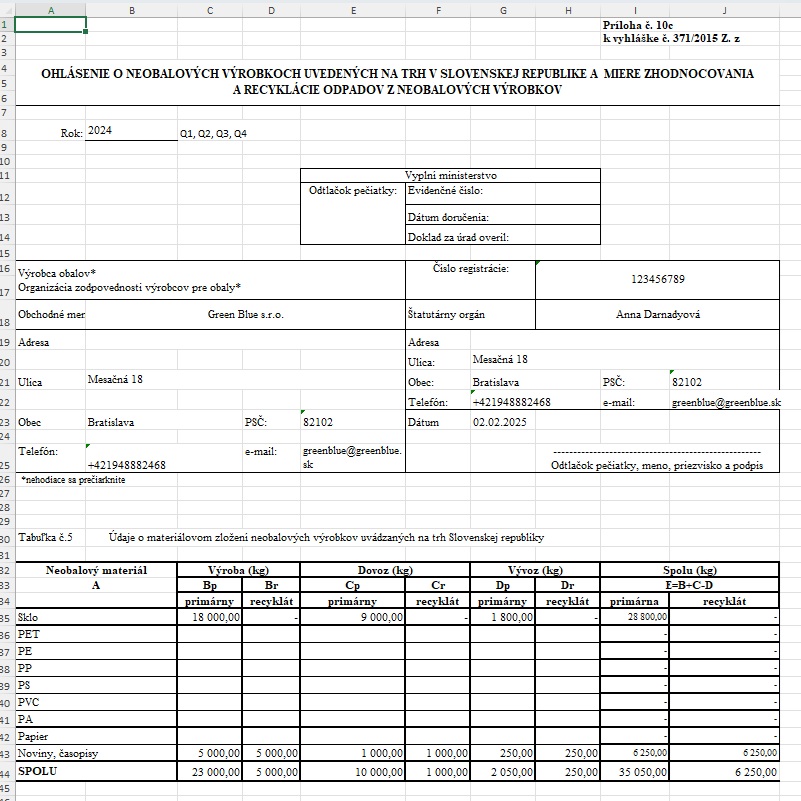The height and width of the screenshot is (801, 801).
Task: Select the registration number 123456789 cell
Action: (657, 279)
